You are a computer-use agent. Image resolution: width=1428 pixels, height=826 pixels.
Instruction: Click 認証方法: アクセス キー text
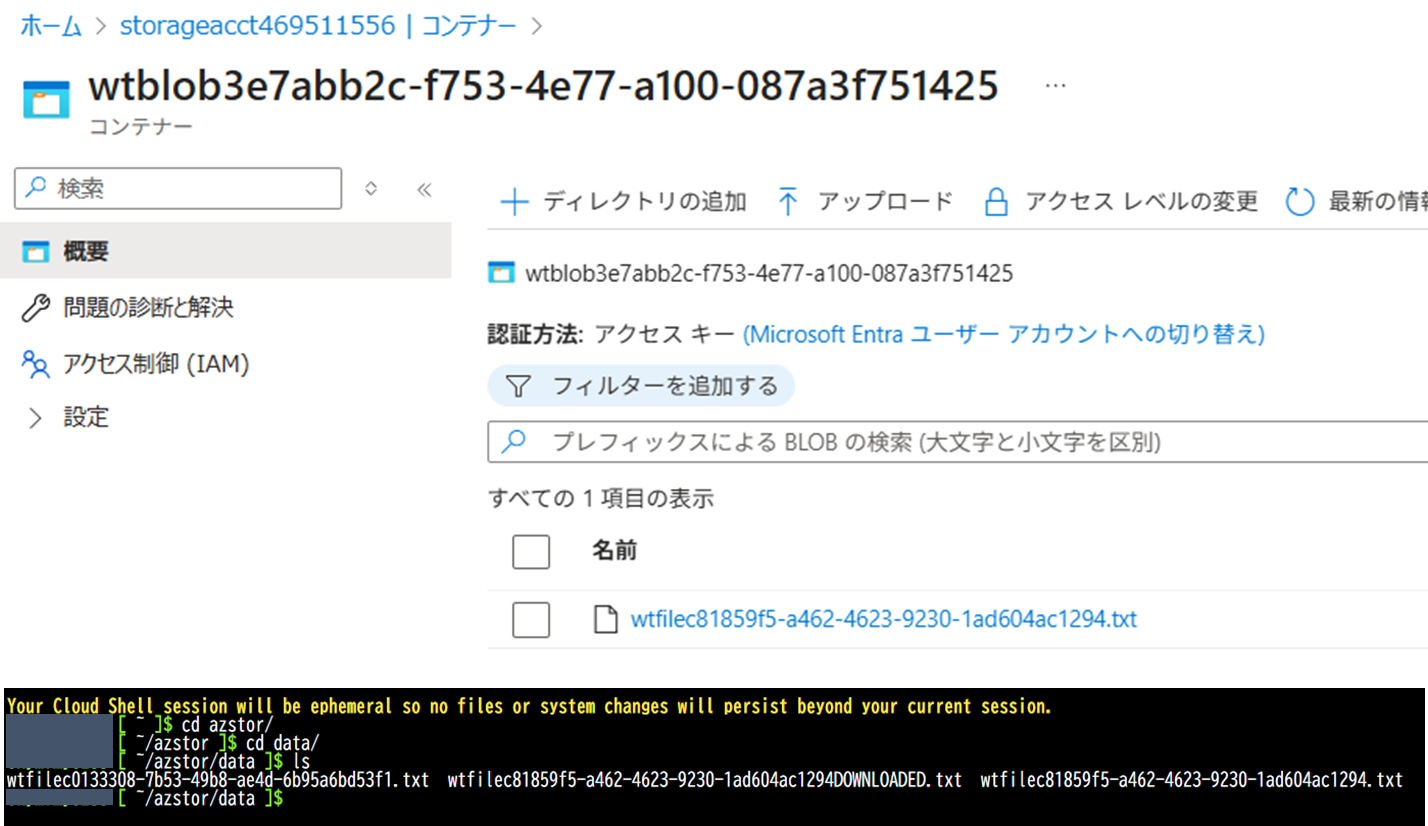pyautogui.click(x=612, y=334)
